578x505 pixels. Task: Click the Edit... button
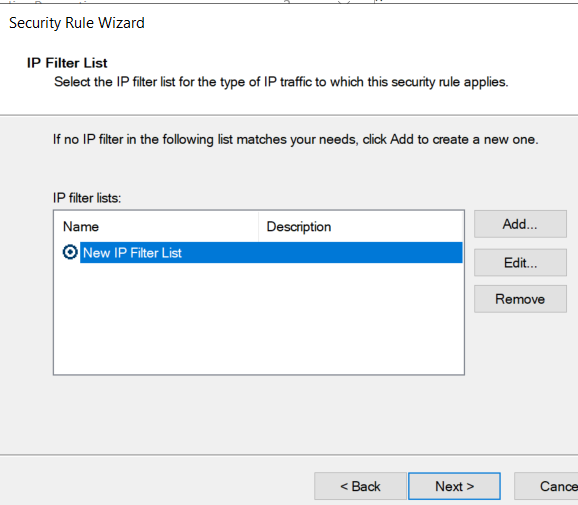coord(520,262)
